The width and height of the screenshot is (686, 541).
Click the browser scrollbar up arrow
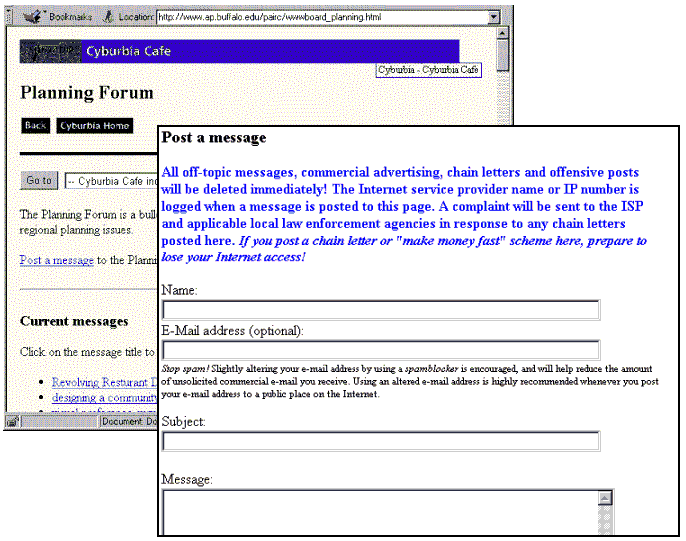coord(503,33)
